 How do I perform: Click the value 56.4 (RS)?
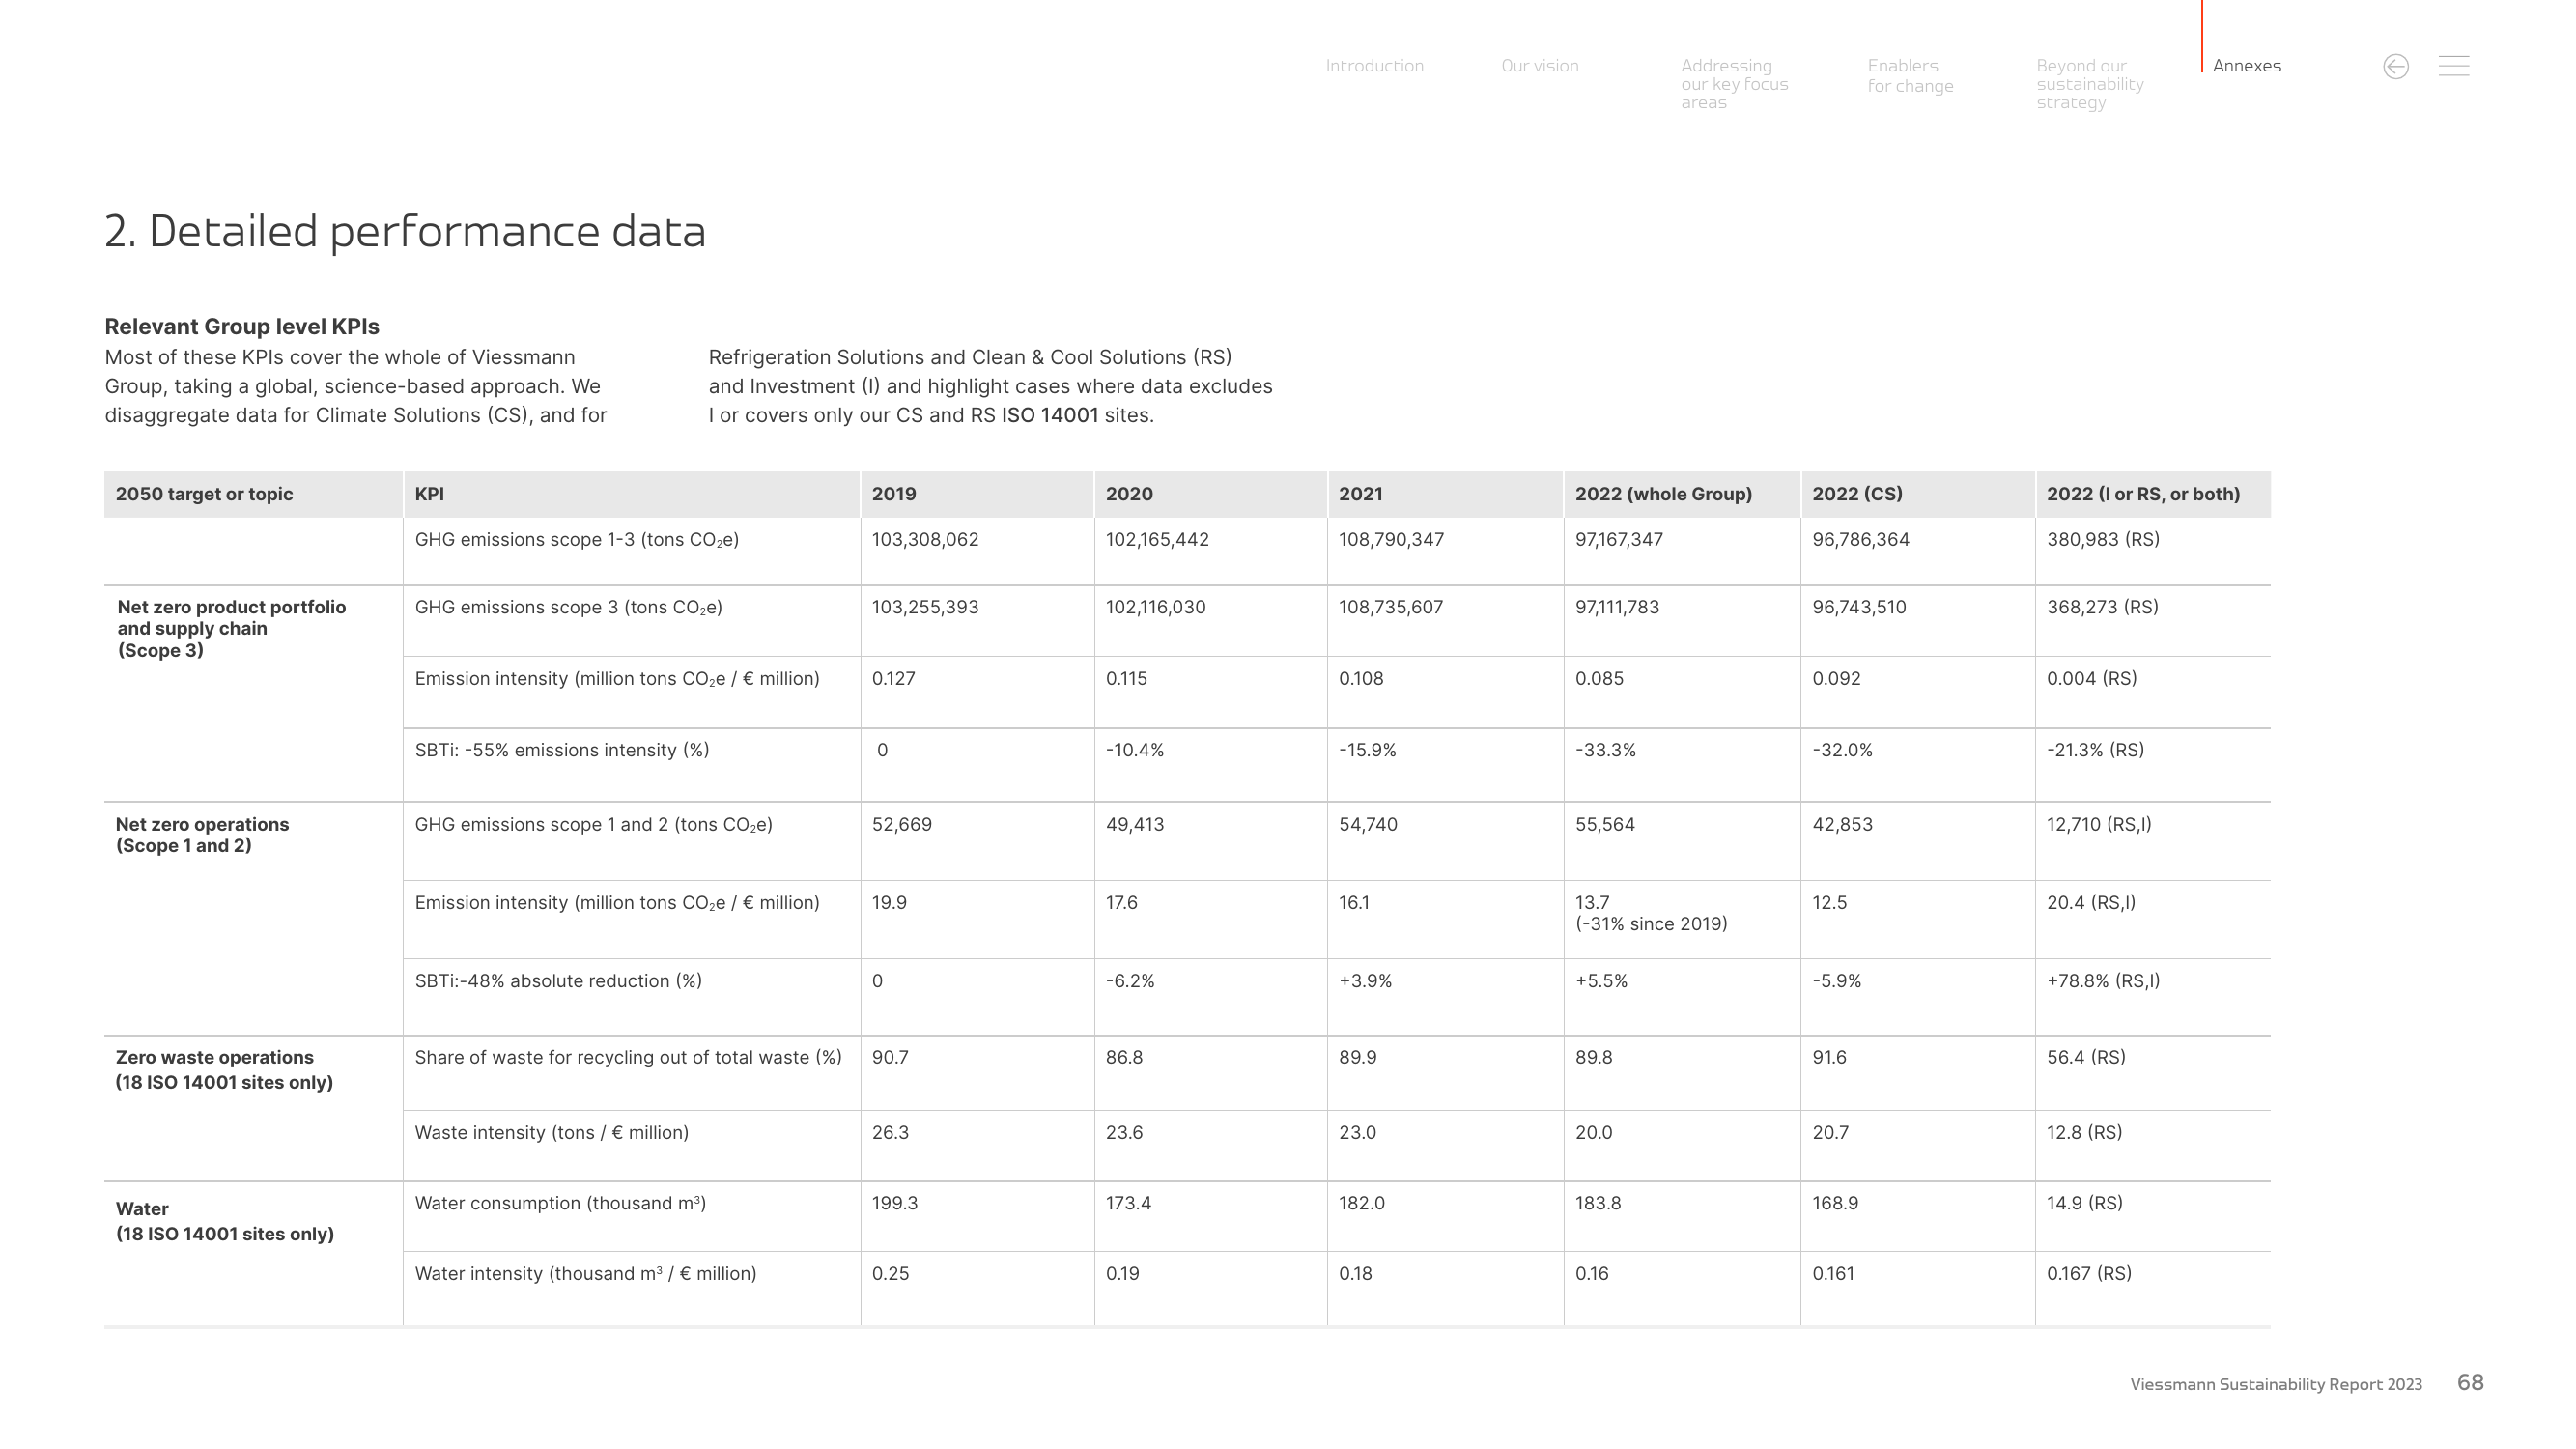coord(2086,1058)
